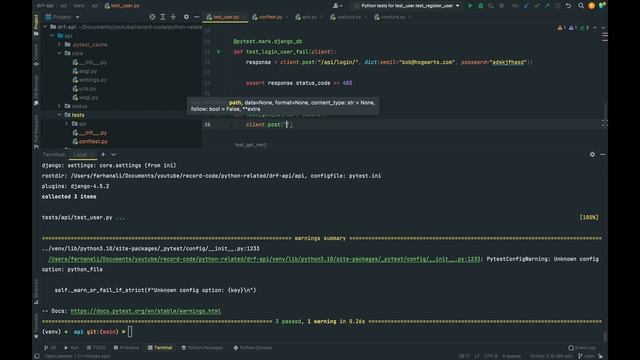Hide the Project tool window
Screen dimensions: 640x360
[x=197, y=17]
